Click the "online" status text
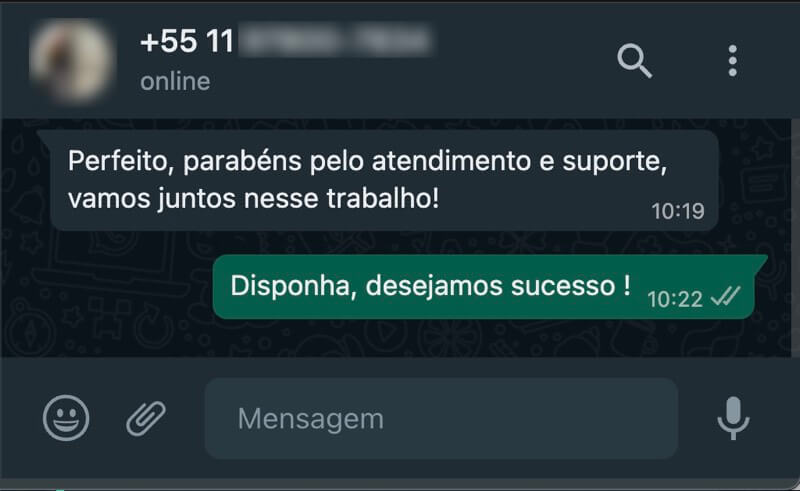This screenshot has width=800, height=491. (175, 82)
